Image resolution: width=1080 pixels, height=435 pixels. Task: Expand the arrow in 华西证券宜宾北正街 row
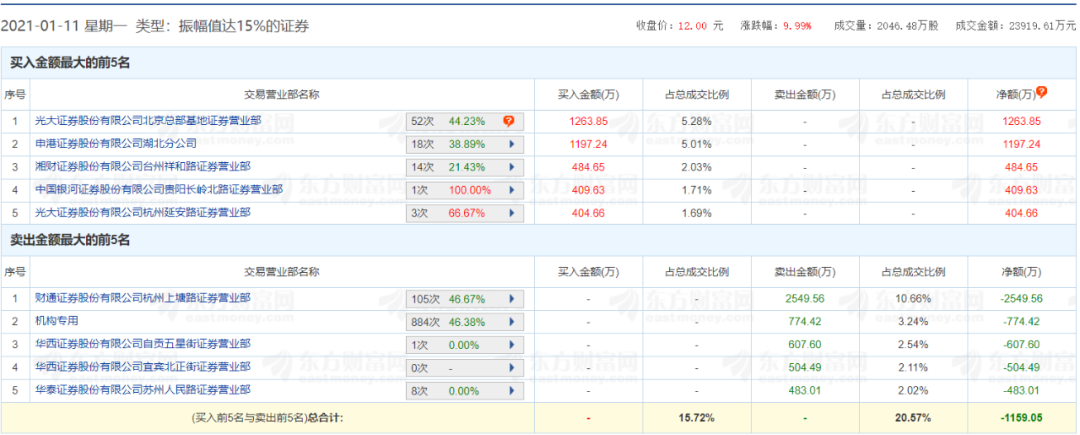click(512, 368)
